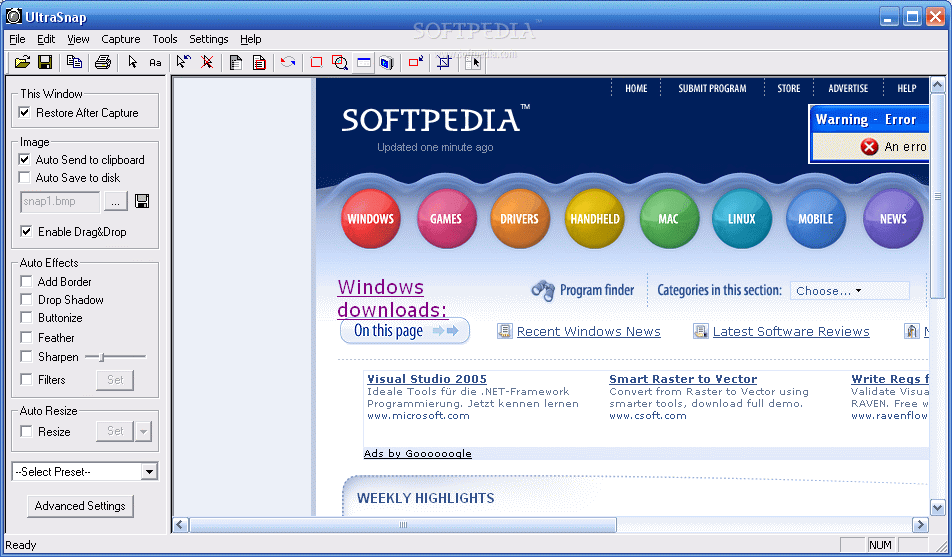Check the Add Border effect
952x557 pixels.
pyautogui.click(x=26, y=281)
